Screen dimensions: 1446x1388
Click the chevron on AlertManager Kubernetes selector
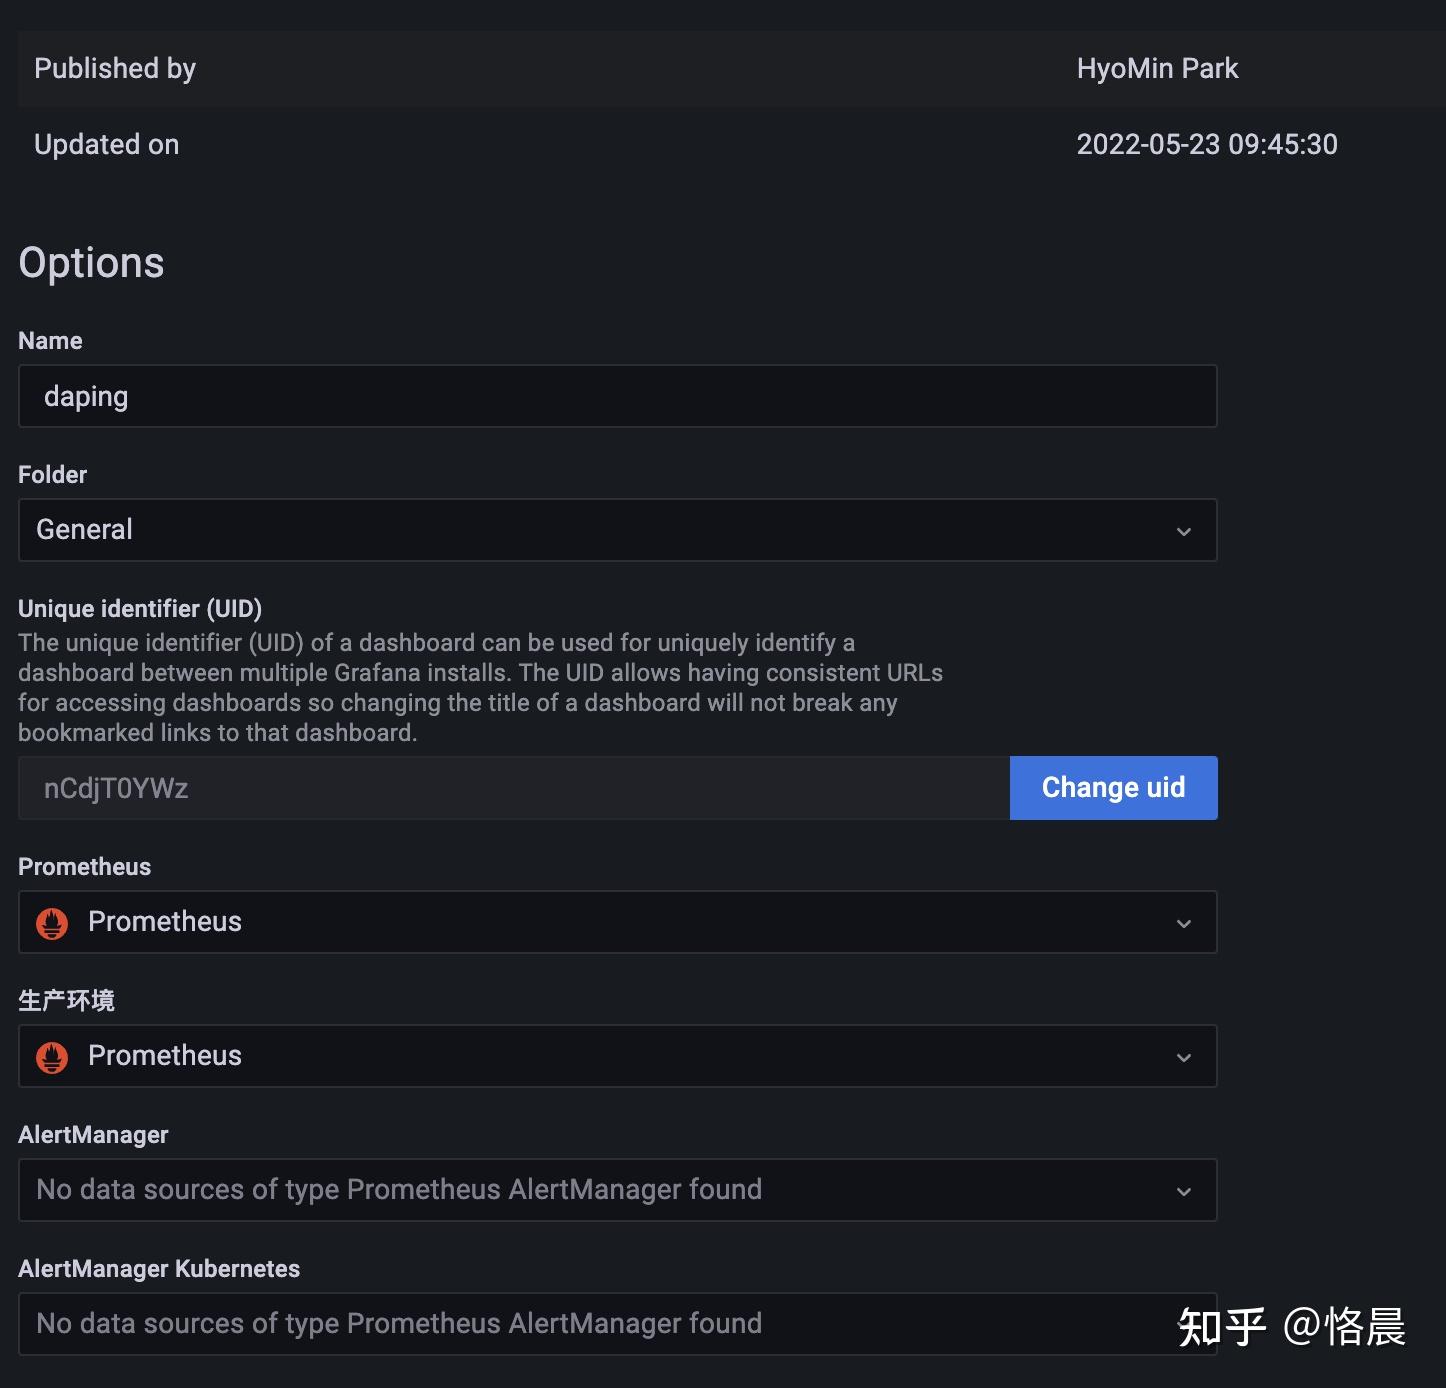(1184, 1324)
